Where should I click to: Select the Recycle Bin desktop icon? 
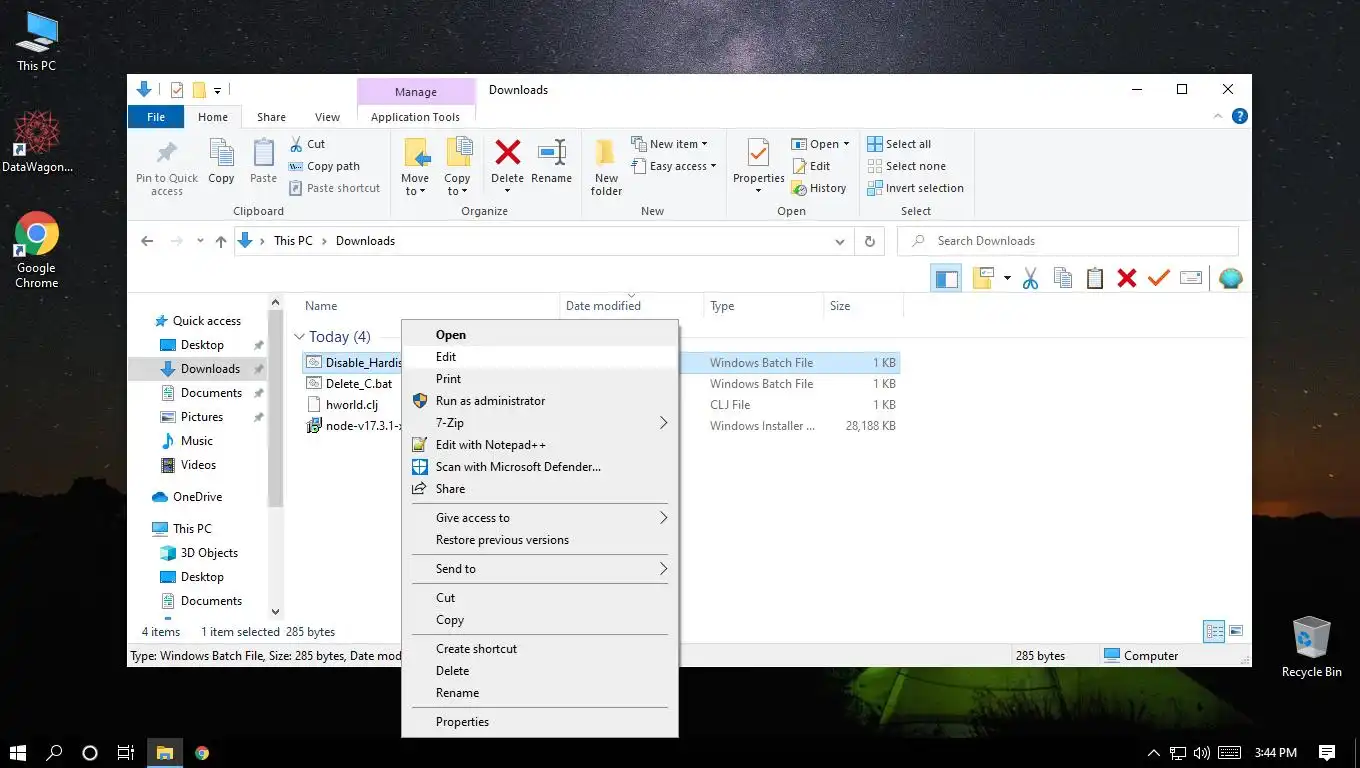(1312, 647)
